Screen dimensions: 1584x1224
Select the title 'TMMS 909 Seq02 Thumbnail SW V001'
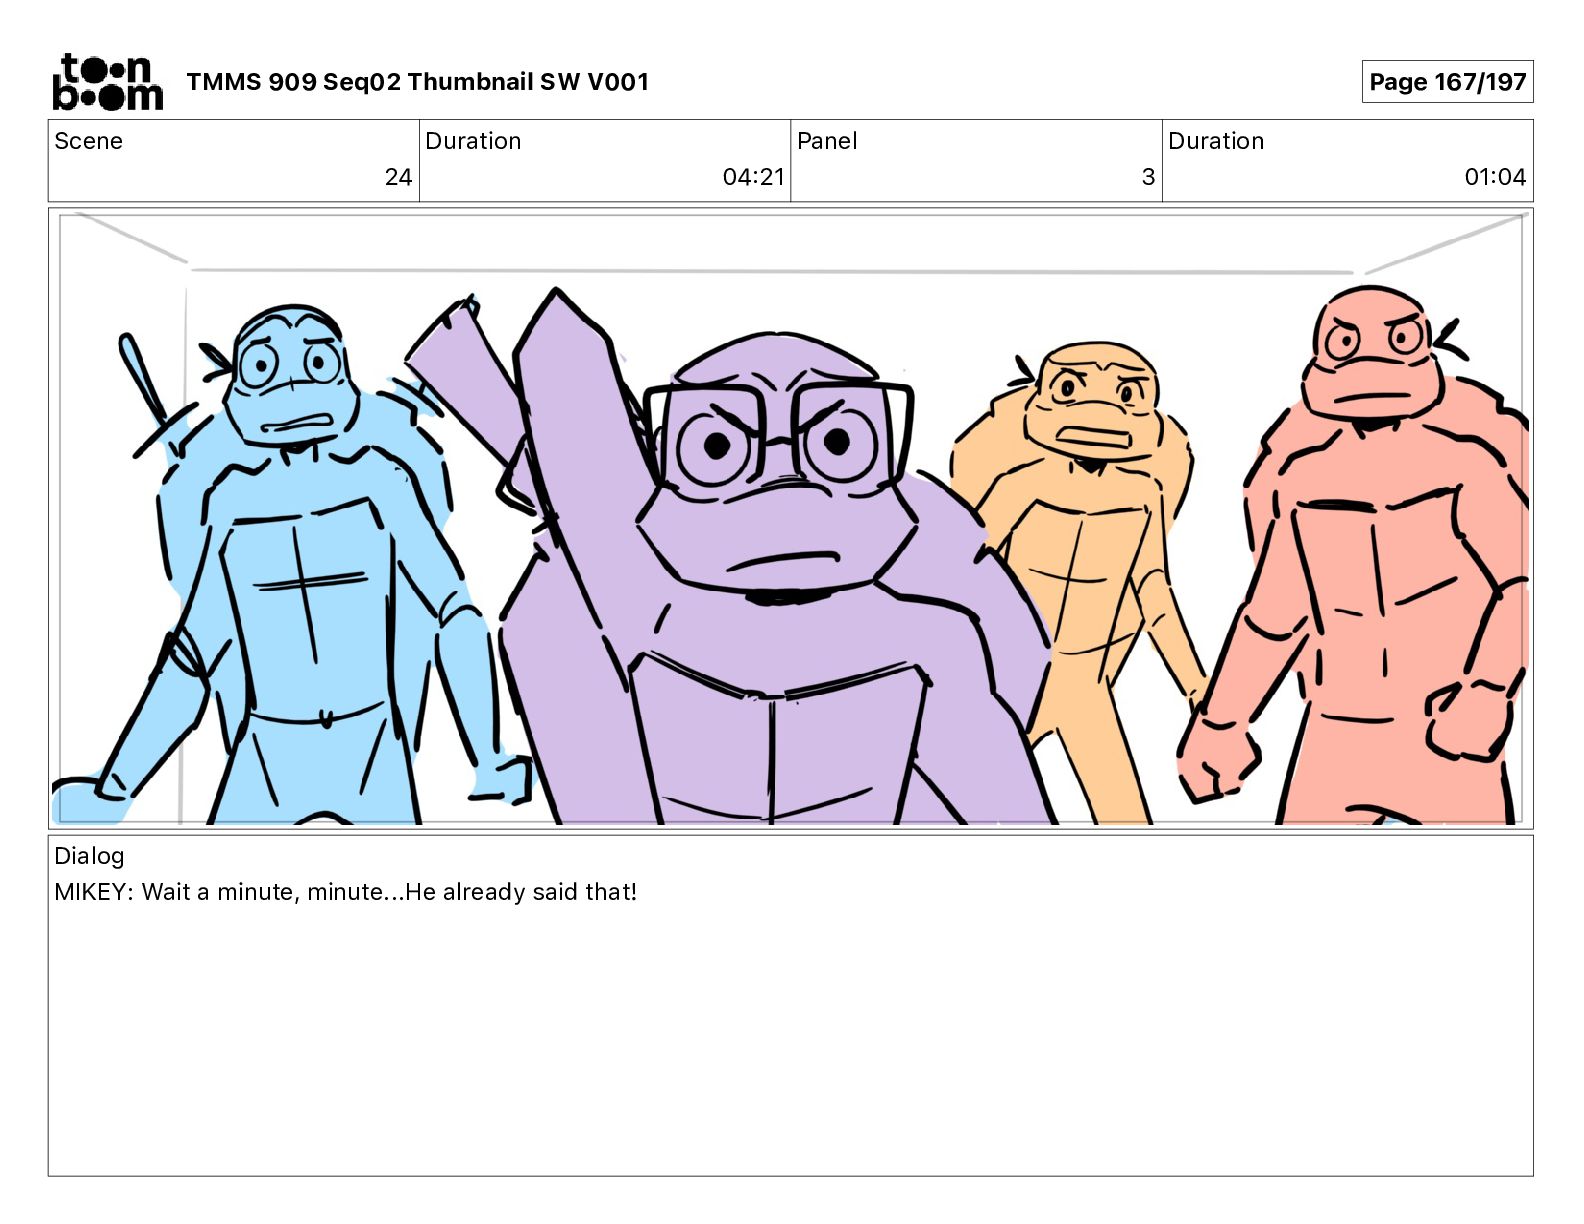coord(417,82)
